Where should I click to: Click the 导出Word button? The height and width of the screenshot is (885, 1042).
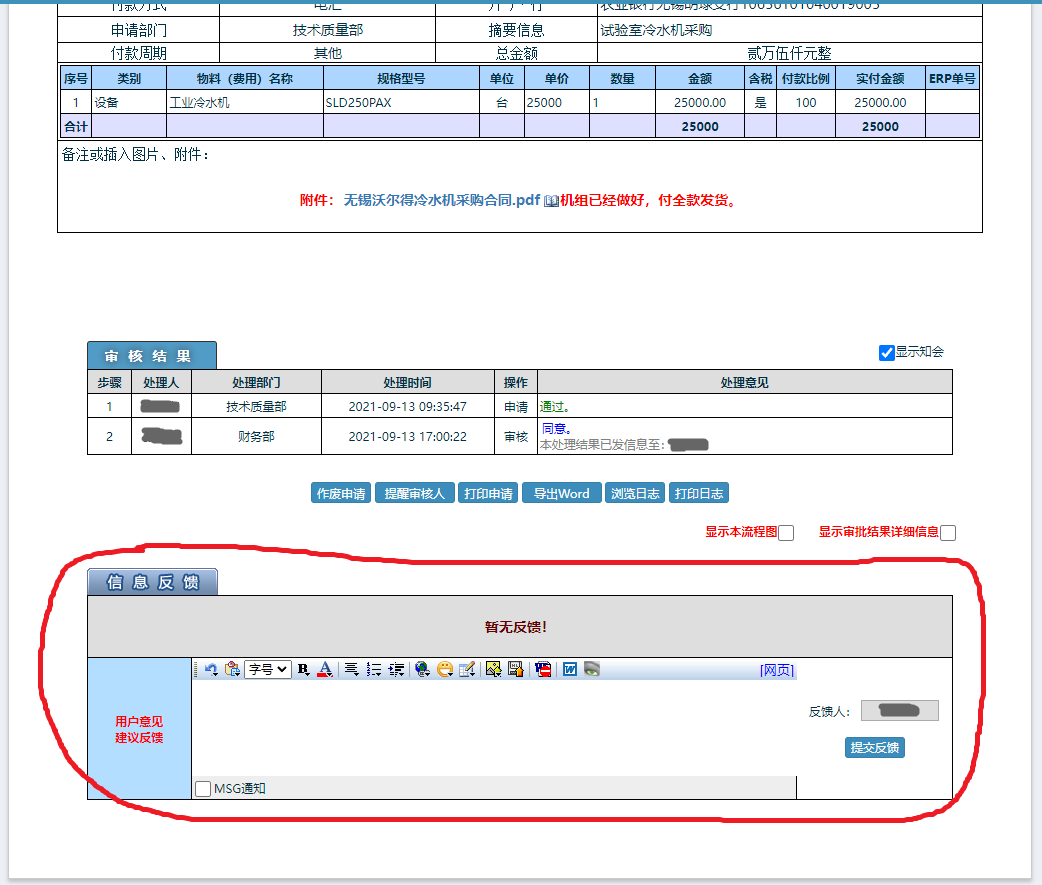click(562, 493)
